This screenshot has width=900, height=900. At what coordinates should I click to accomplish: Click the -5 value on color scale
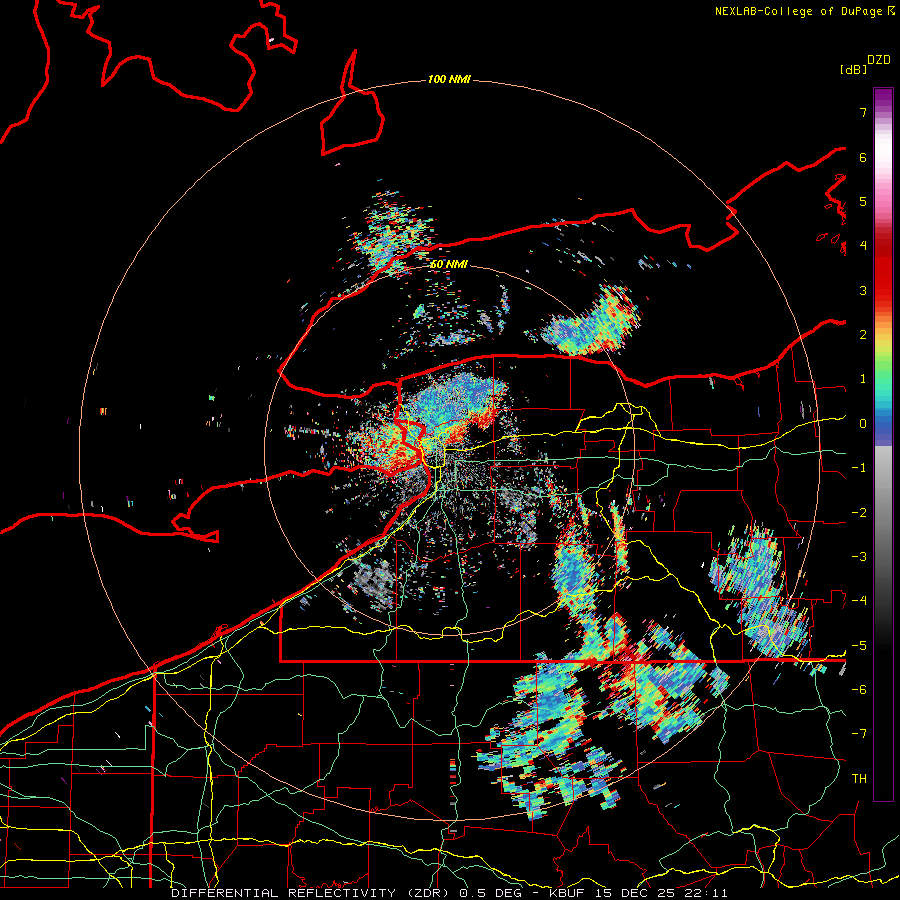pos(859,646)
